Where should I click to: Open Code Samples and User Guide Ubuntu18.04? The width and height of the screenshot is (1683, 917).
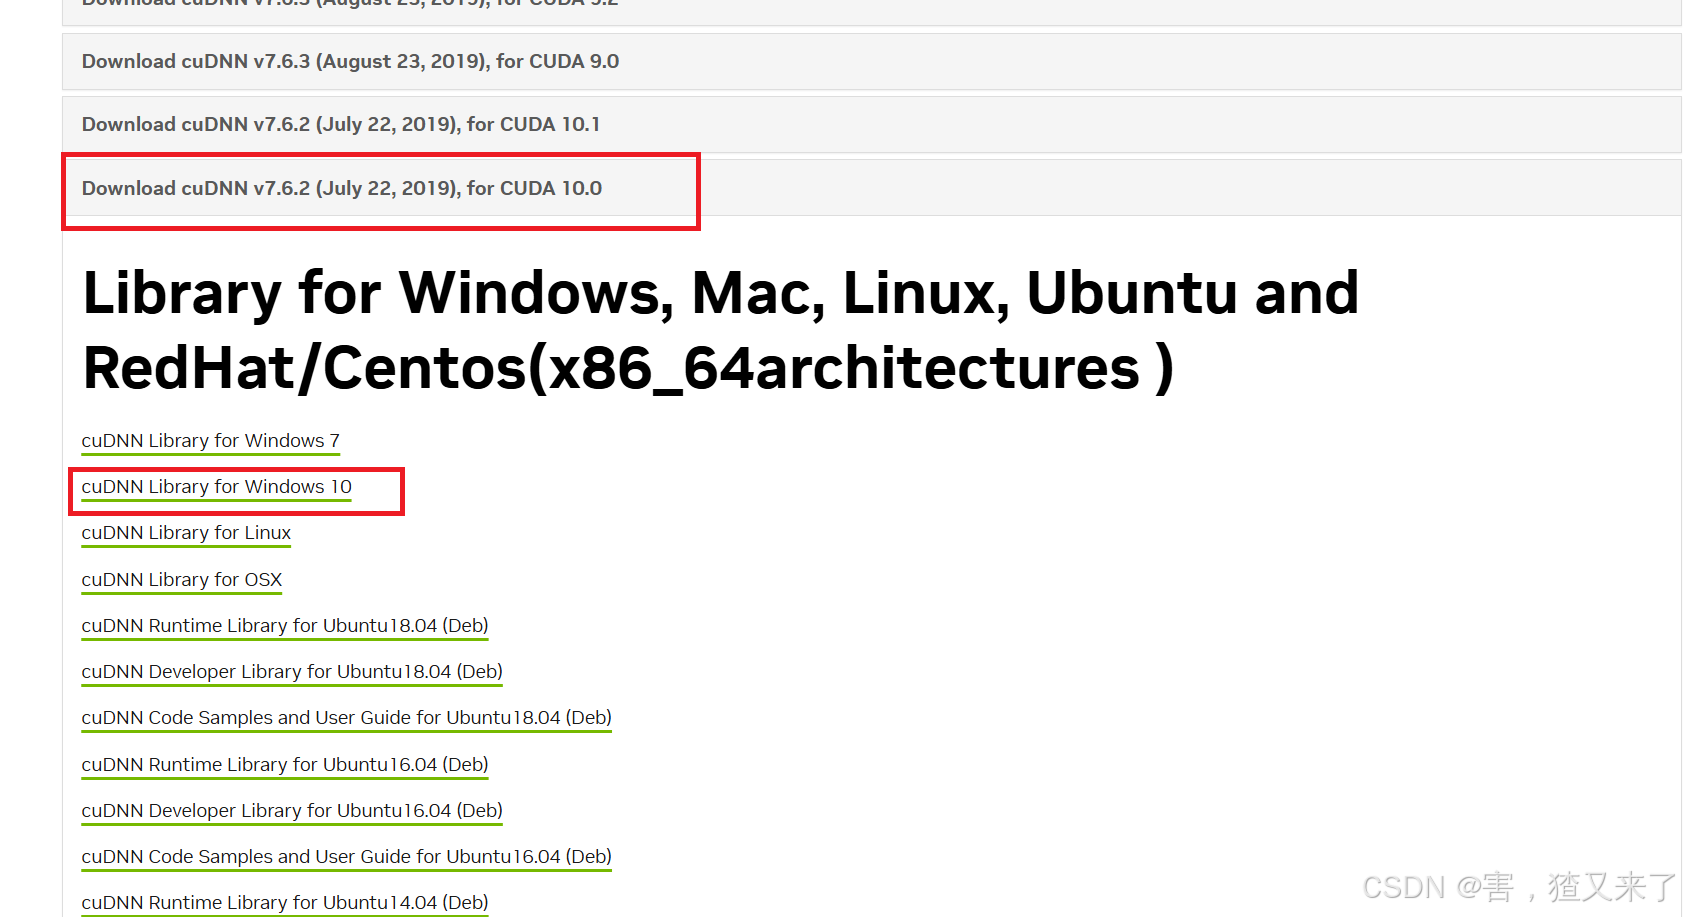click(x=346, y=718)
